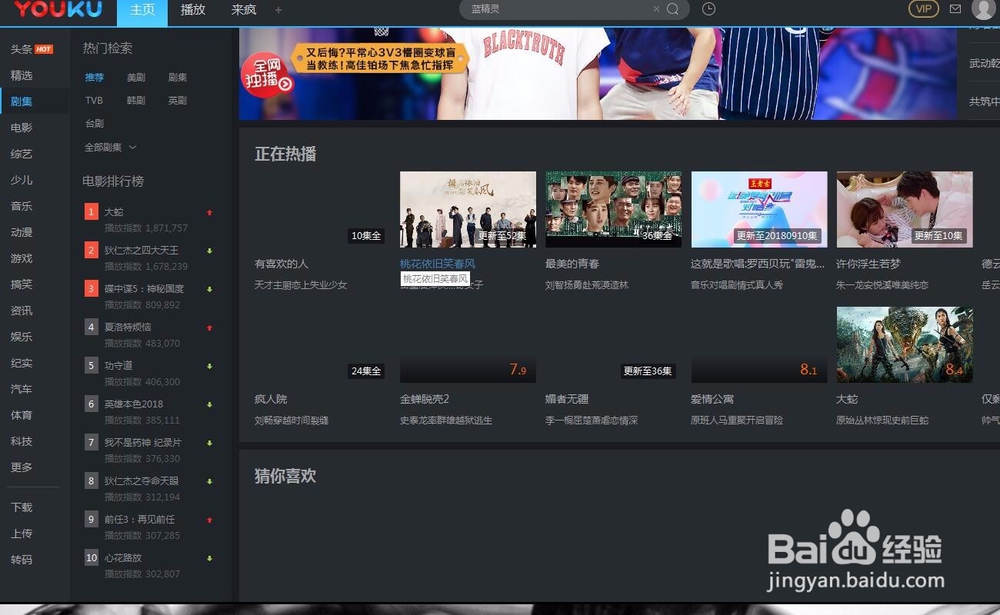Open the 最美的青春 video thumbnail
1000x615 pixels.
coord(612,208)
